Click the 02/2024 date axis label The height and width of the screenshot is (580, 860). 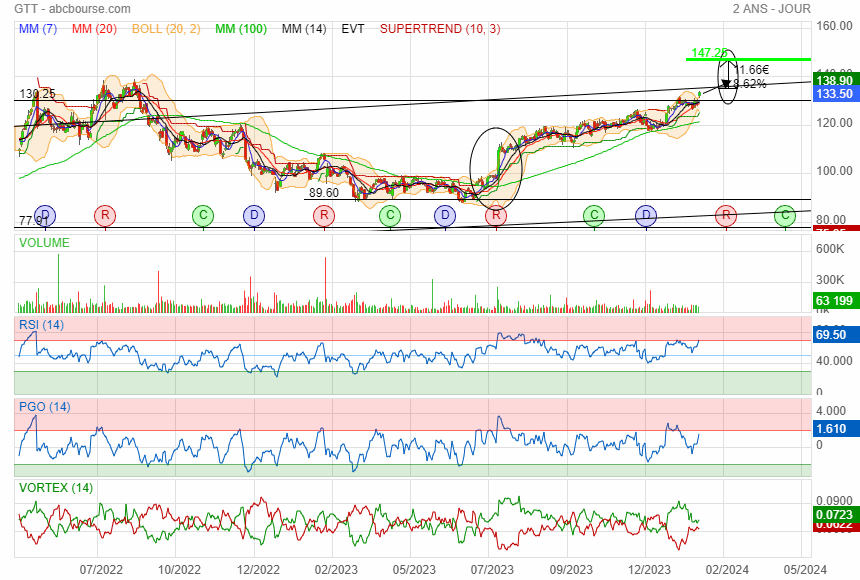727,570
